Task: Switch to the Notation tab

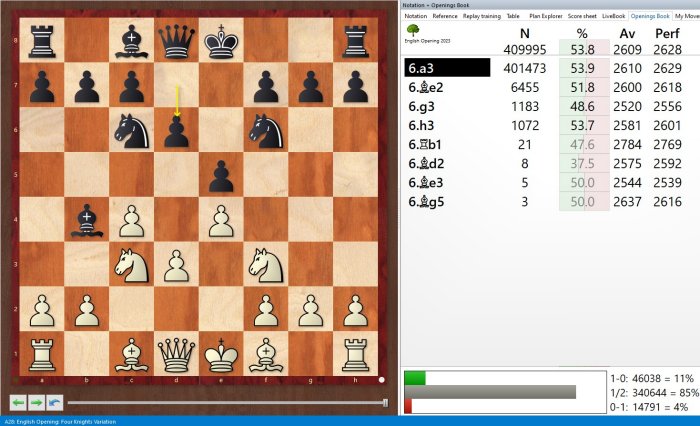Action: (x=415, y=16)
